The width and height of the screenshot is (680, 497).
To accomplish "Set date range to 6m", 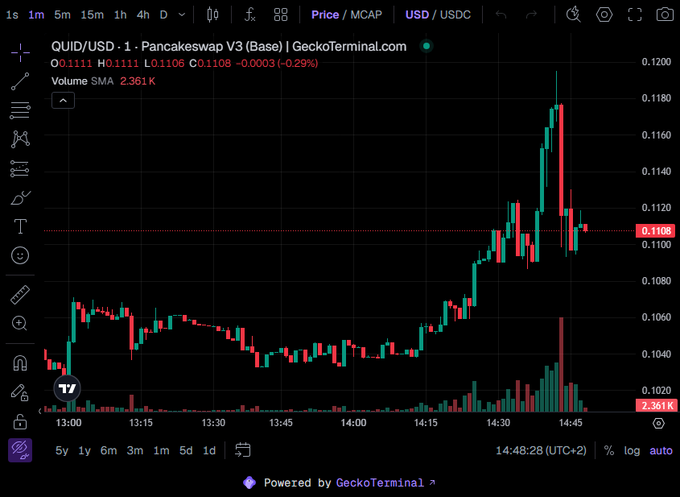I will pos(108,451).
